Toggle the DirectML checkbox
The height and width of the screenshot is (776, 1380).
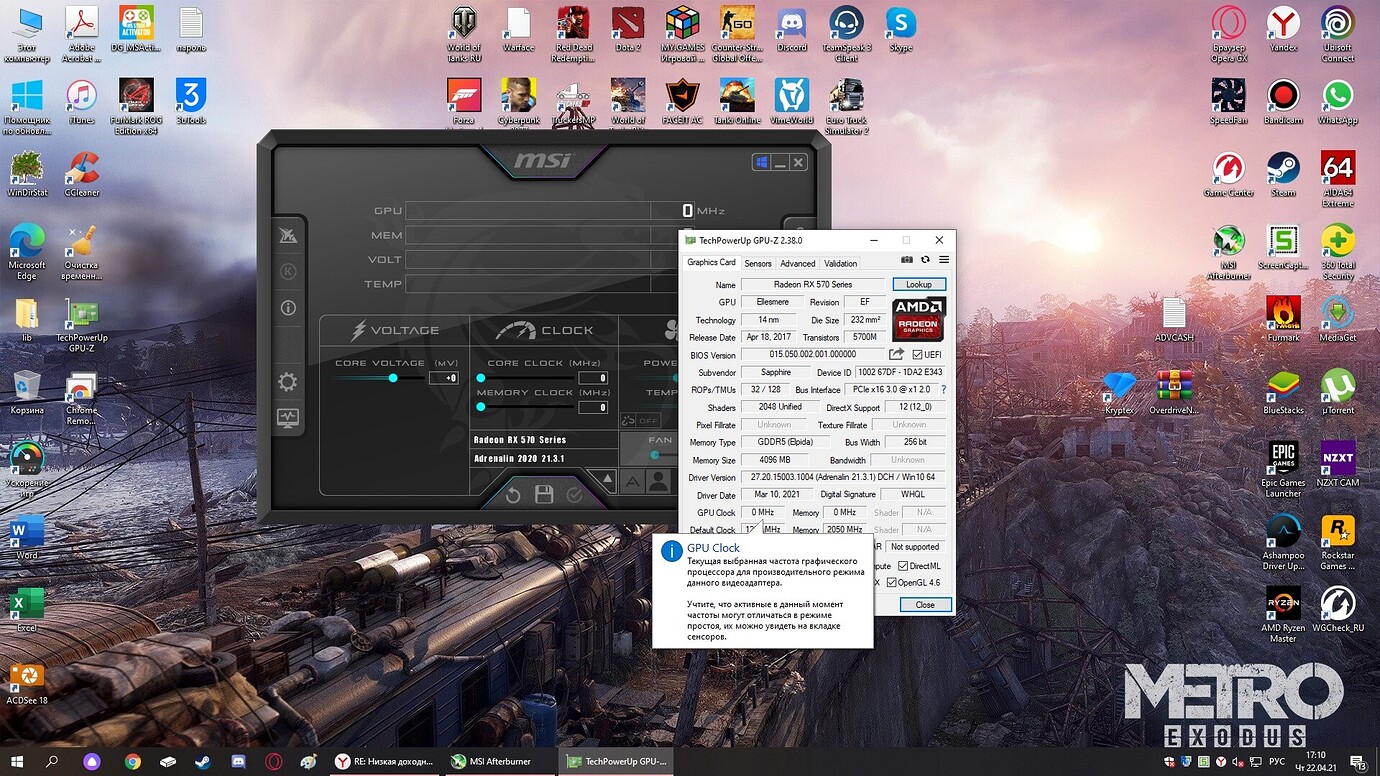(903, 566)
